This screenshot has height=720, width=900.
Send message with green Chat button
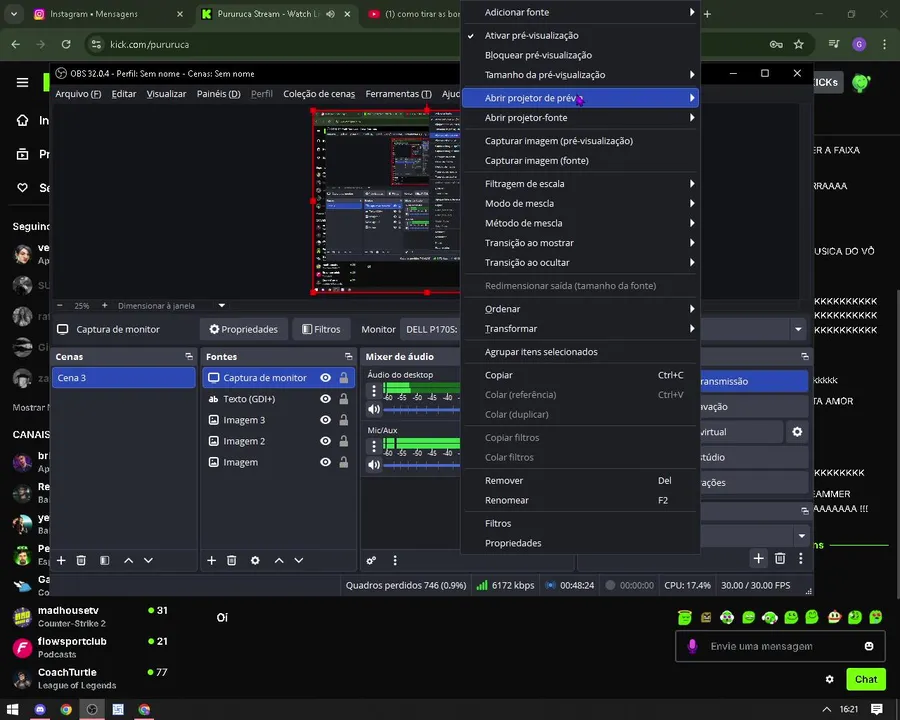(x=866, y=679)
